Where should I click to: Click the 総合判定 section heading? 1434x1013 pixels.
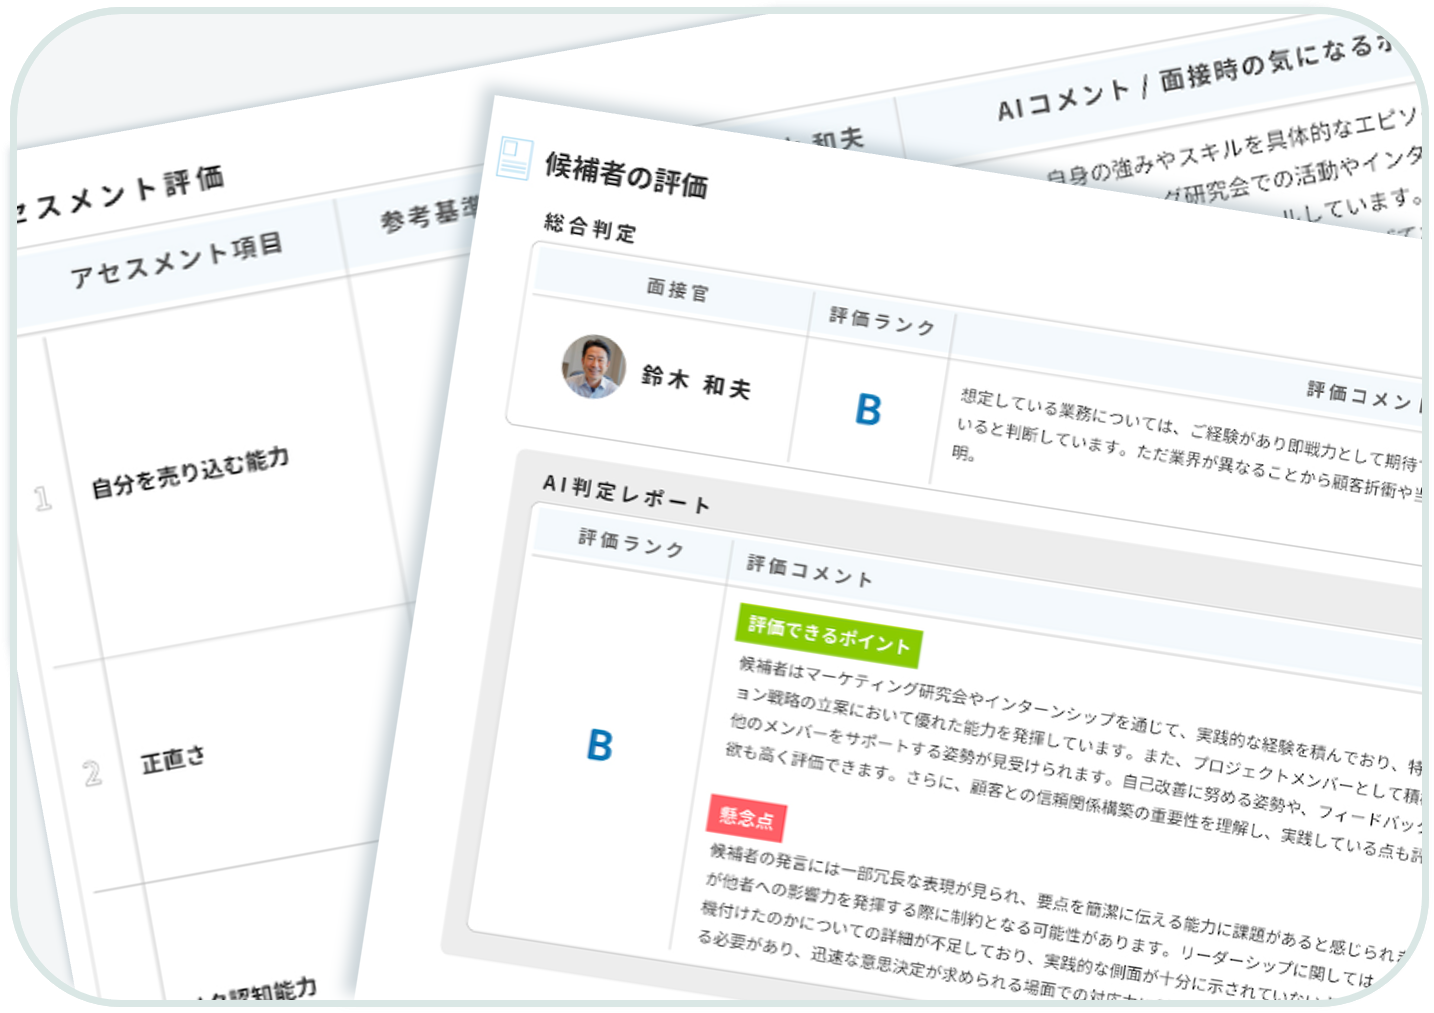tap(590, 227)
